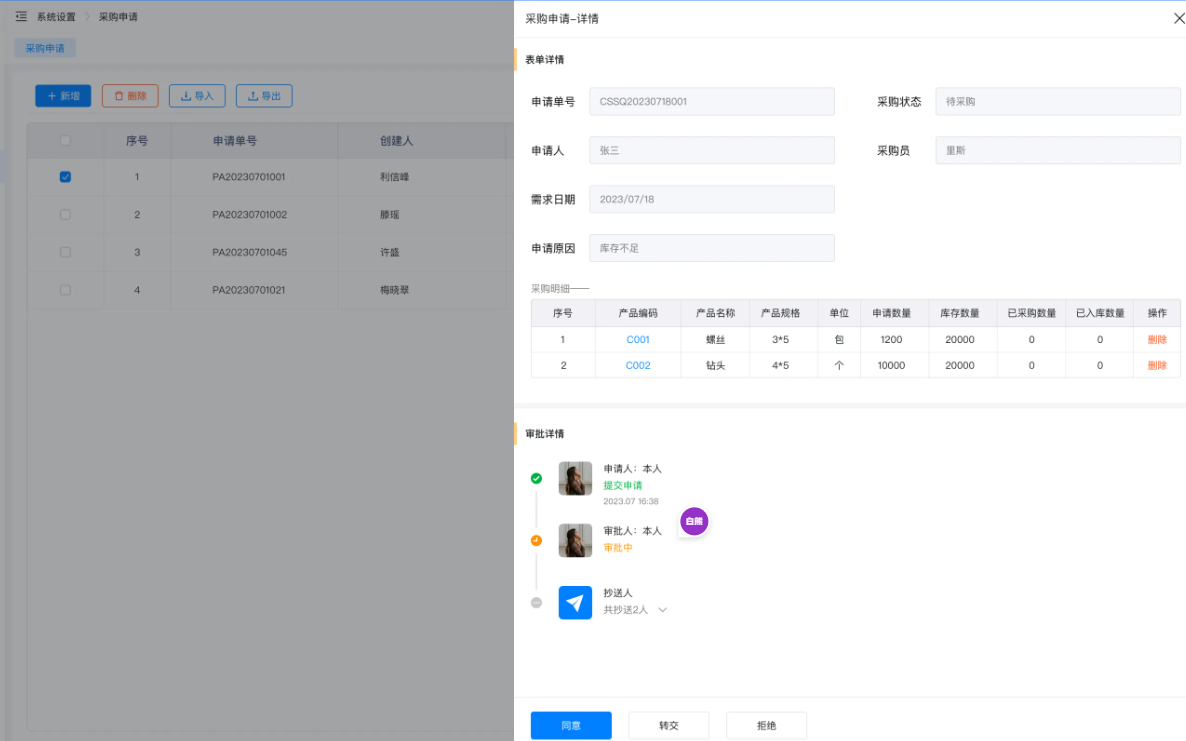Viewport: 1186px width, 741px height.
Task: Click the 申请原因 input field
Action: pos(712,248)
